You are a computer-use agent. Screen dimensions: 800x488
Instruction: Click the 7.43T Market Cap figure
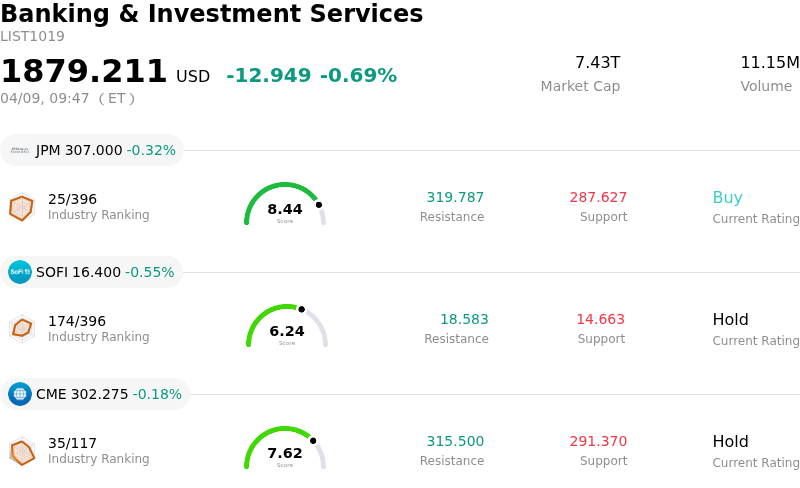(597, 63)
